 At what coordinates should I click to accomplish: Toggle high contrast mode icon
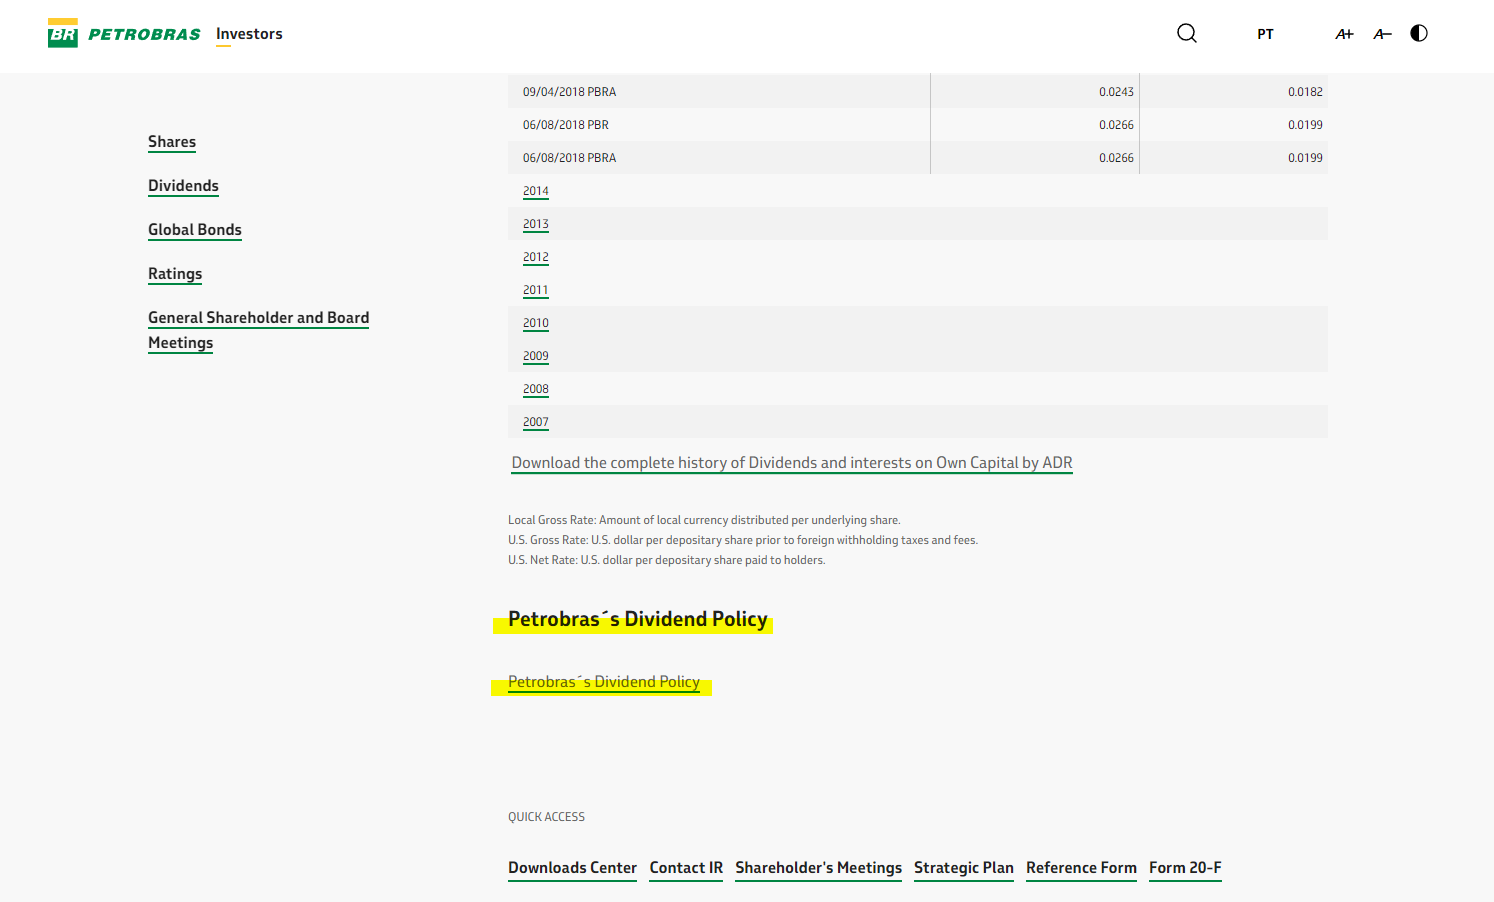pos(1419,33)
